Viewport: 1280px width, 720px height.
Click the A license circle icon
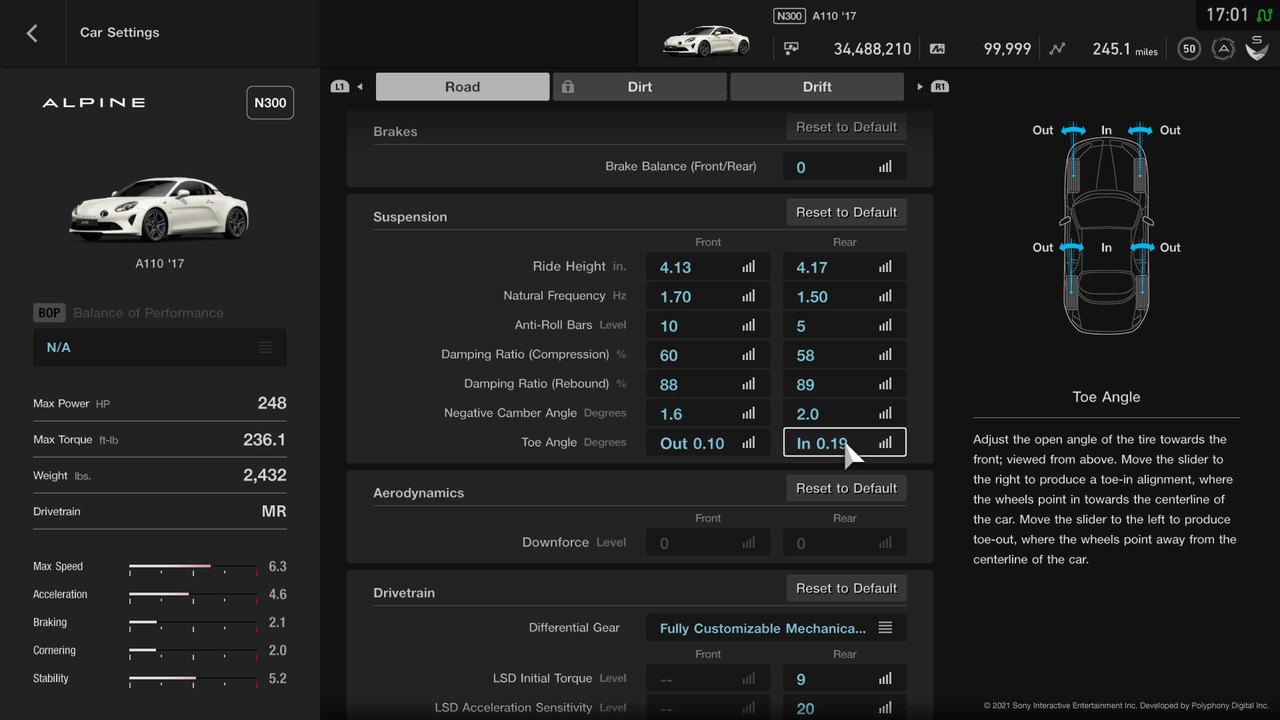pyautogui.click(x=1222, y=48)
